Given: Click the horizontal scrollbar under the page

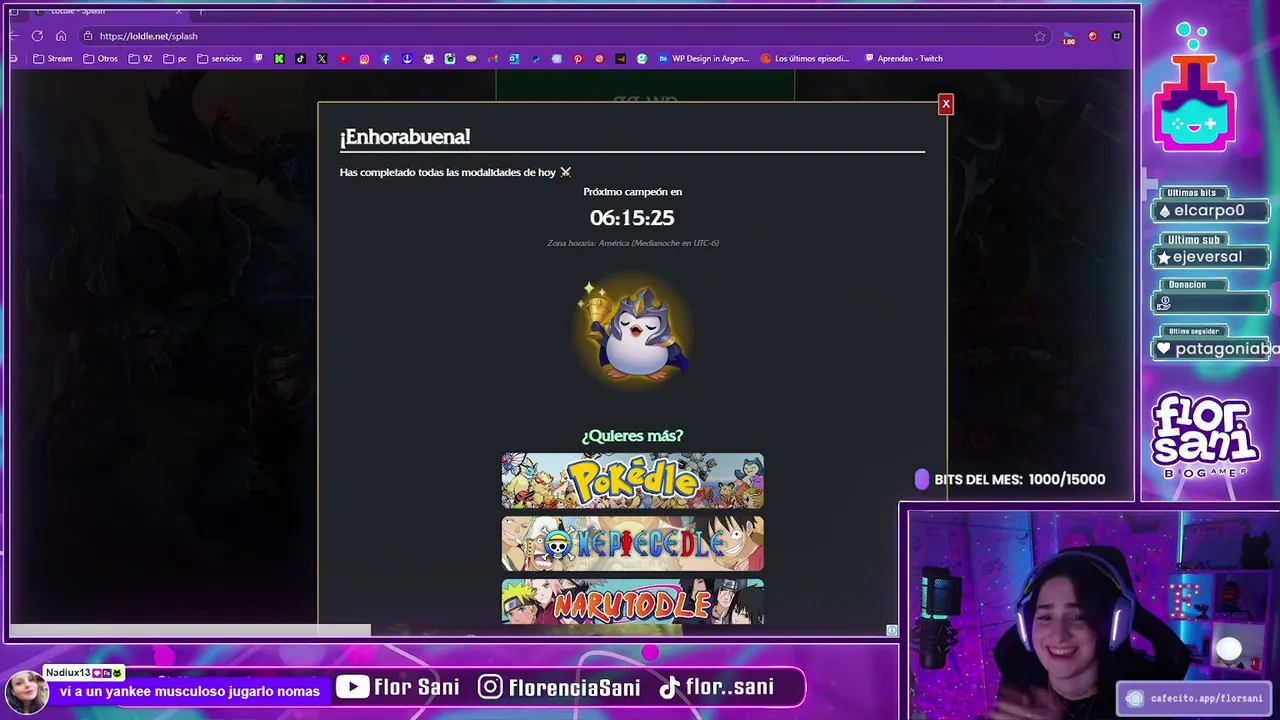Looking at the screenshot, I should (190, 630).
